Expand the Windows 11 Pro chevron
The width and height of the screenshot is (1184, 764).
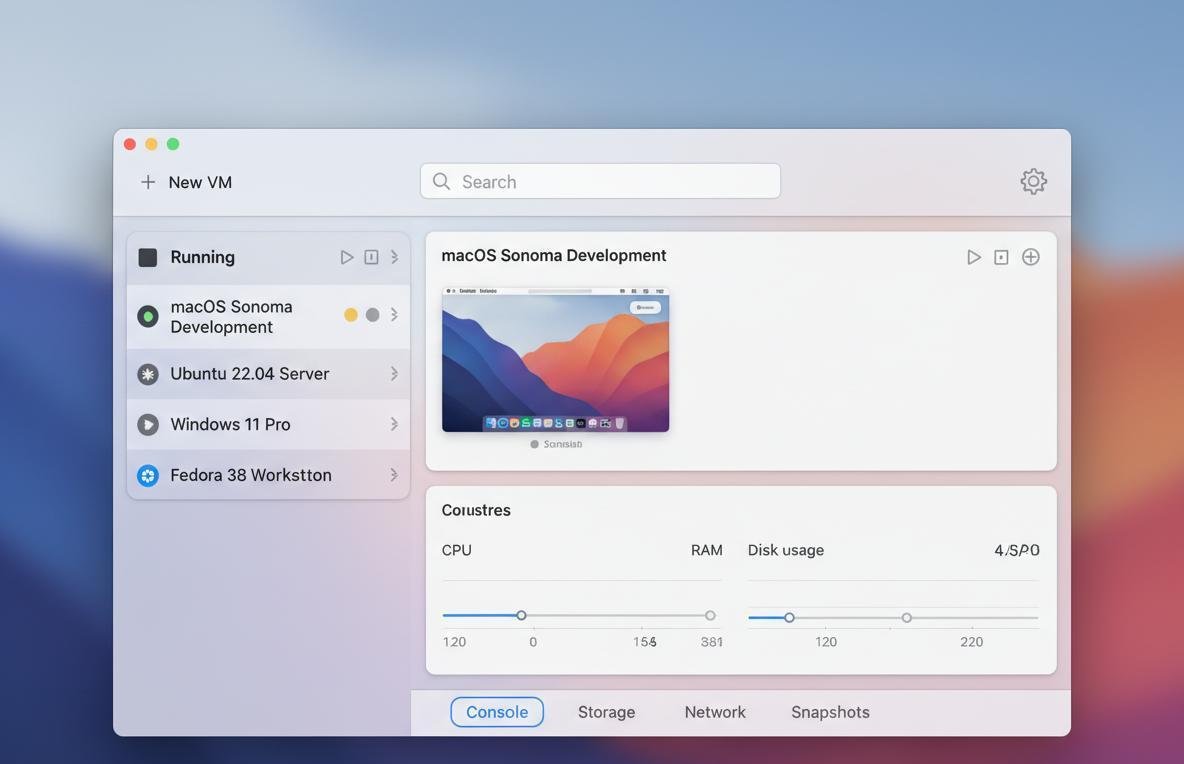click(394, 424)
